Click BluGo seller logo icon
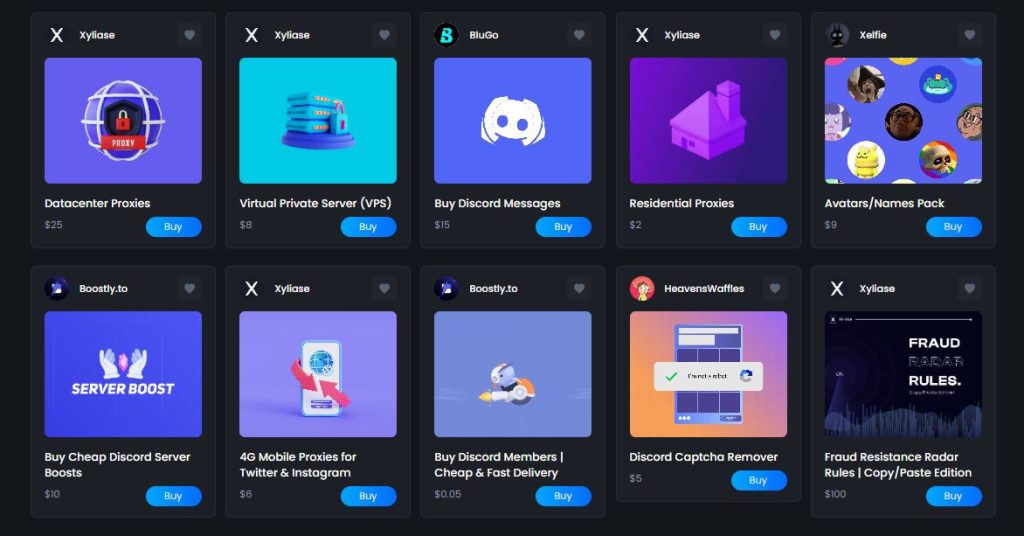Screen dimensions: 1024x536 pyautogui.click(x=446, y=35)
